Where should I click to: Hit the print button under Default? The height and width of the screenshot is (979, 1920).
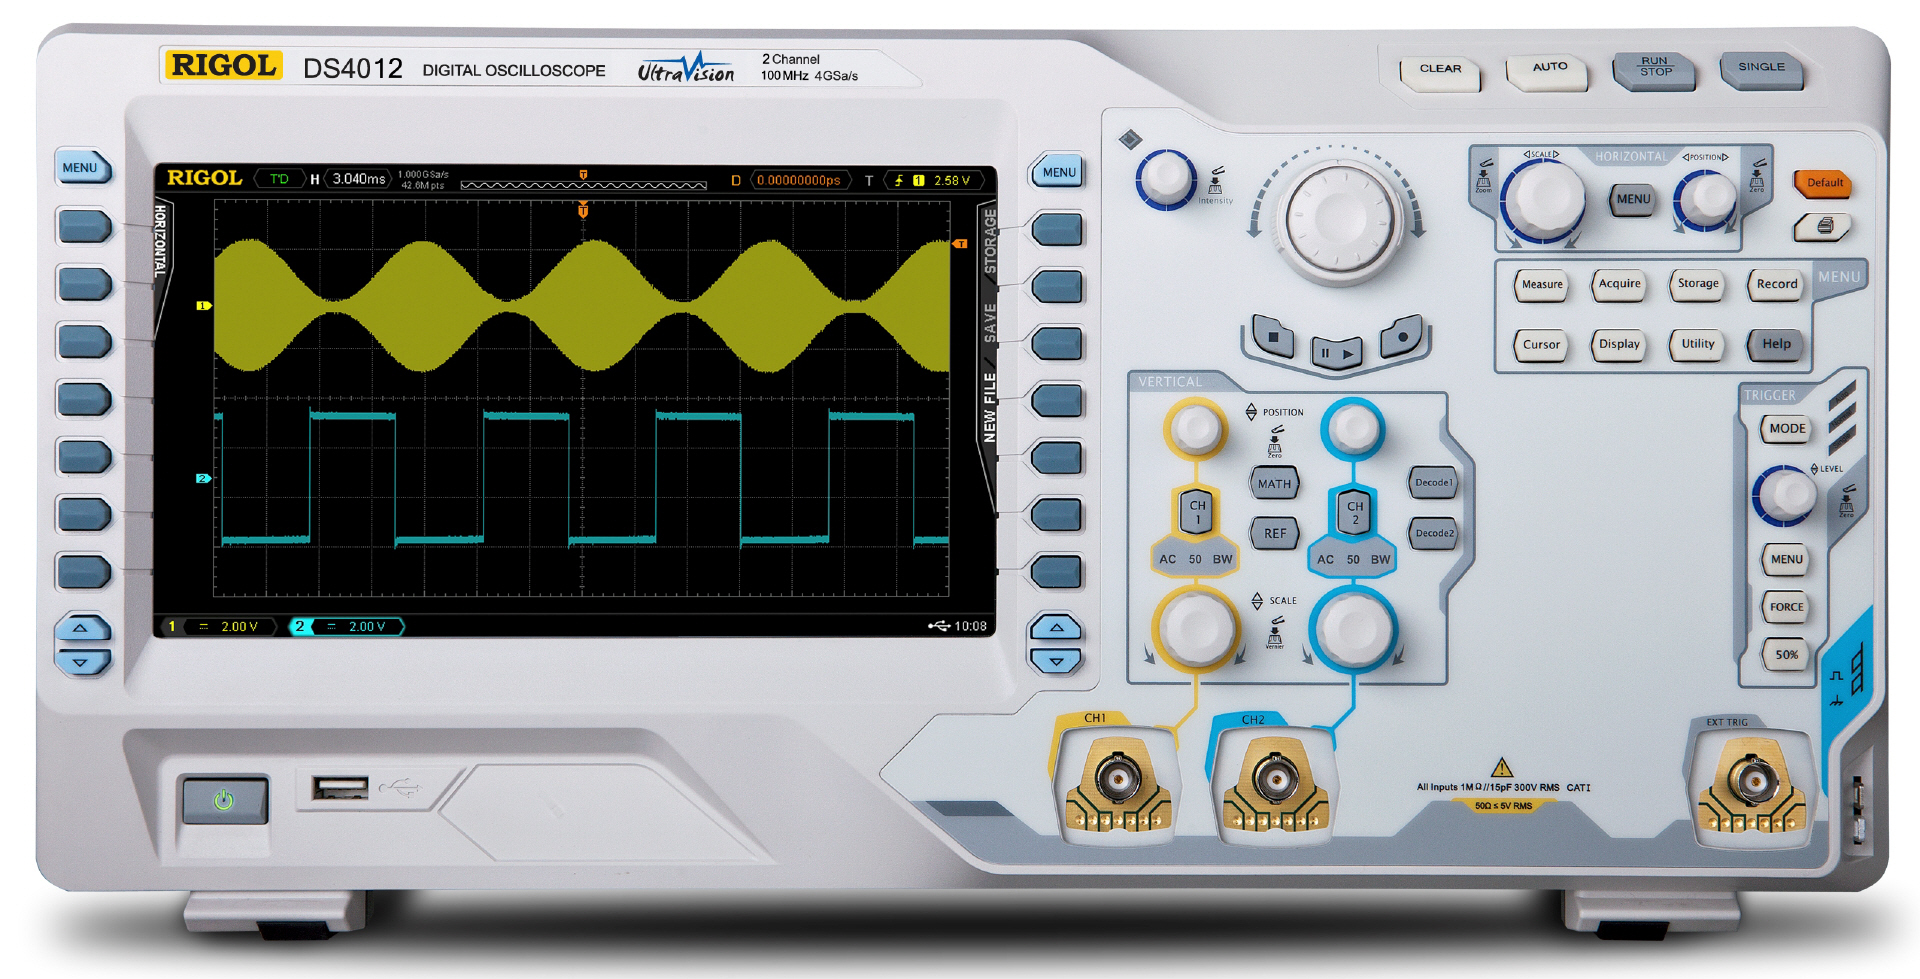[x=1823, y=226]
